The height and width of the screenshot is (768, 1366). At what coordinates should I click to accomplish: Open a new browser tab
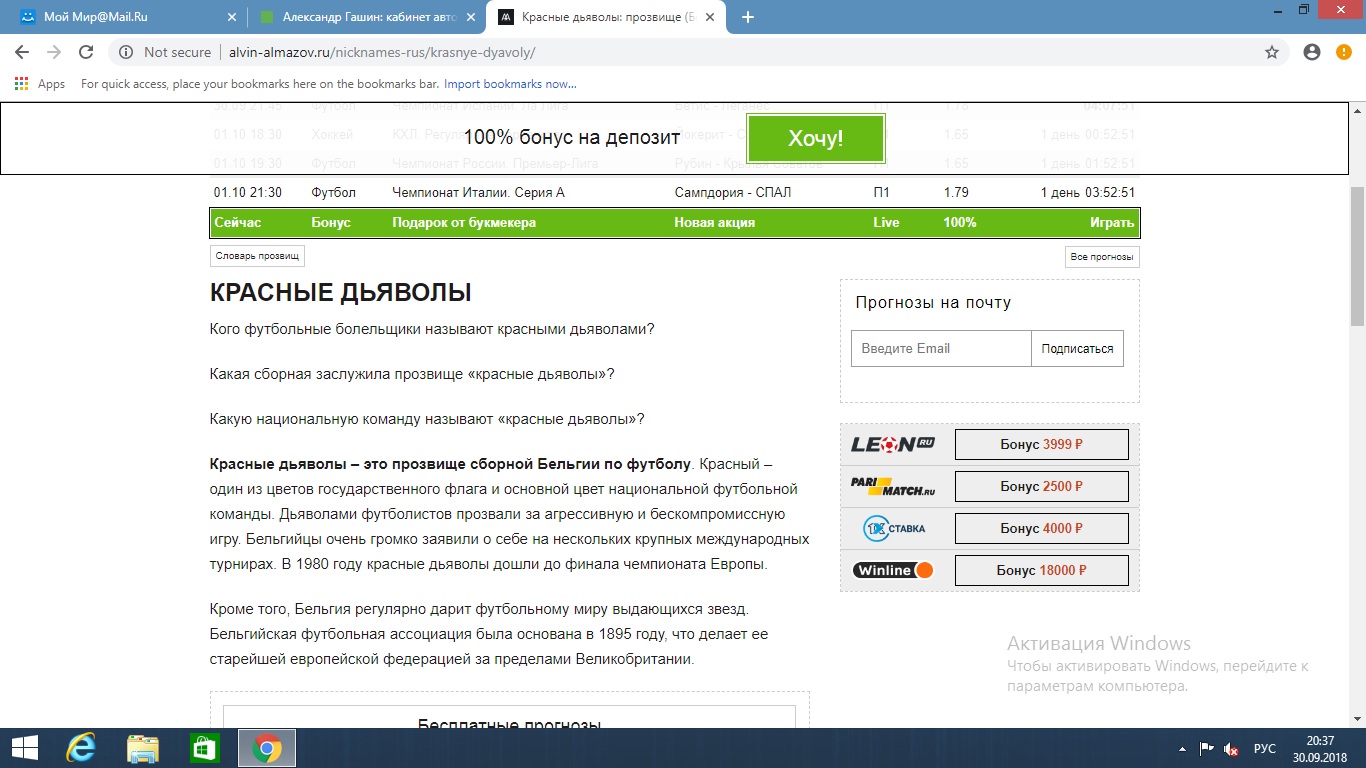pos(747,17)
